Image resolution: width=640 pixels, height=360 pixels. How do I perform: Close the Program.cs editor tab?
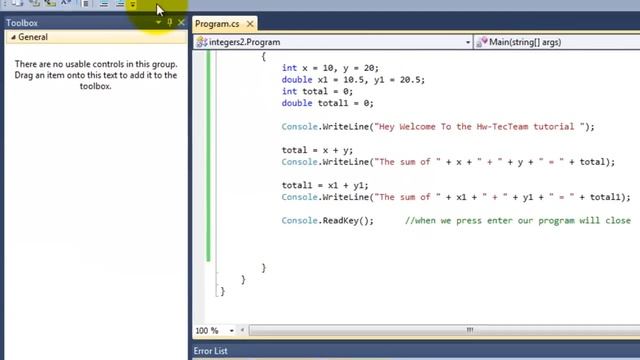pyautogui.click(x=250, y=24)
